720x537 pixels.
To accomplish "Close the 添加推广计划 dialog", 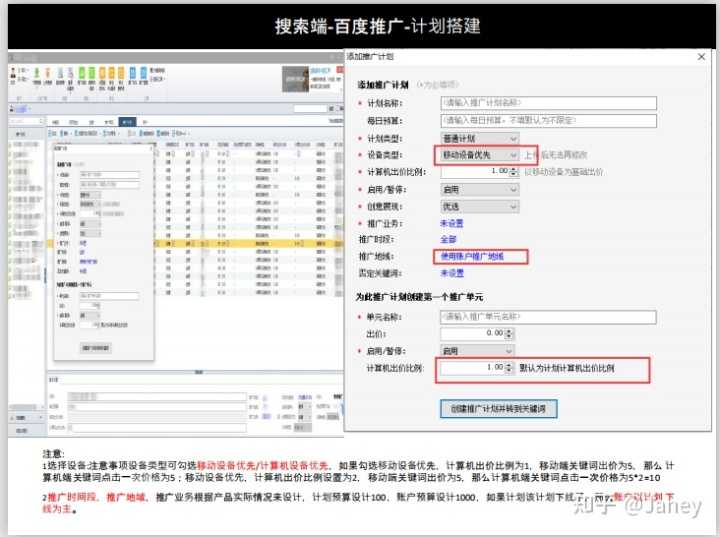I will click(701, 57).
